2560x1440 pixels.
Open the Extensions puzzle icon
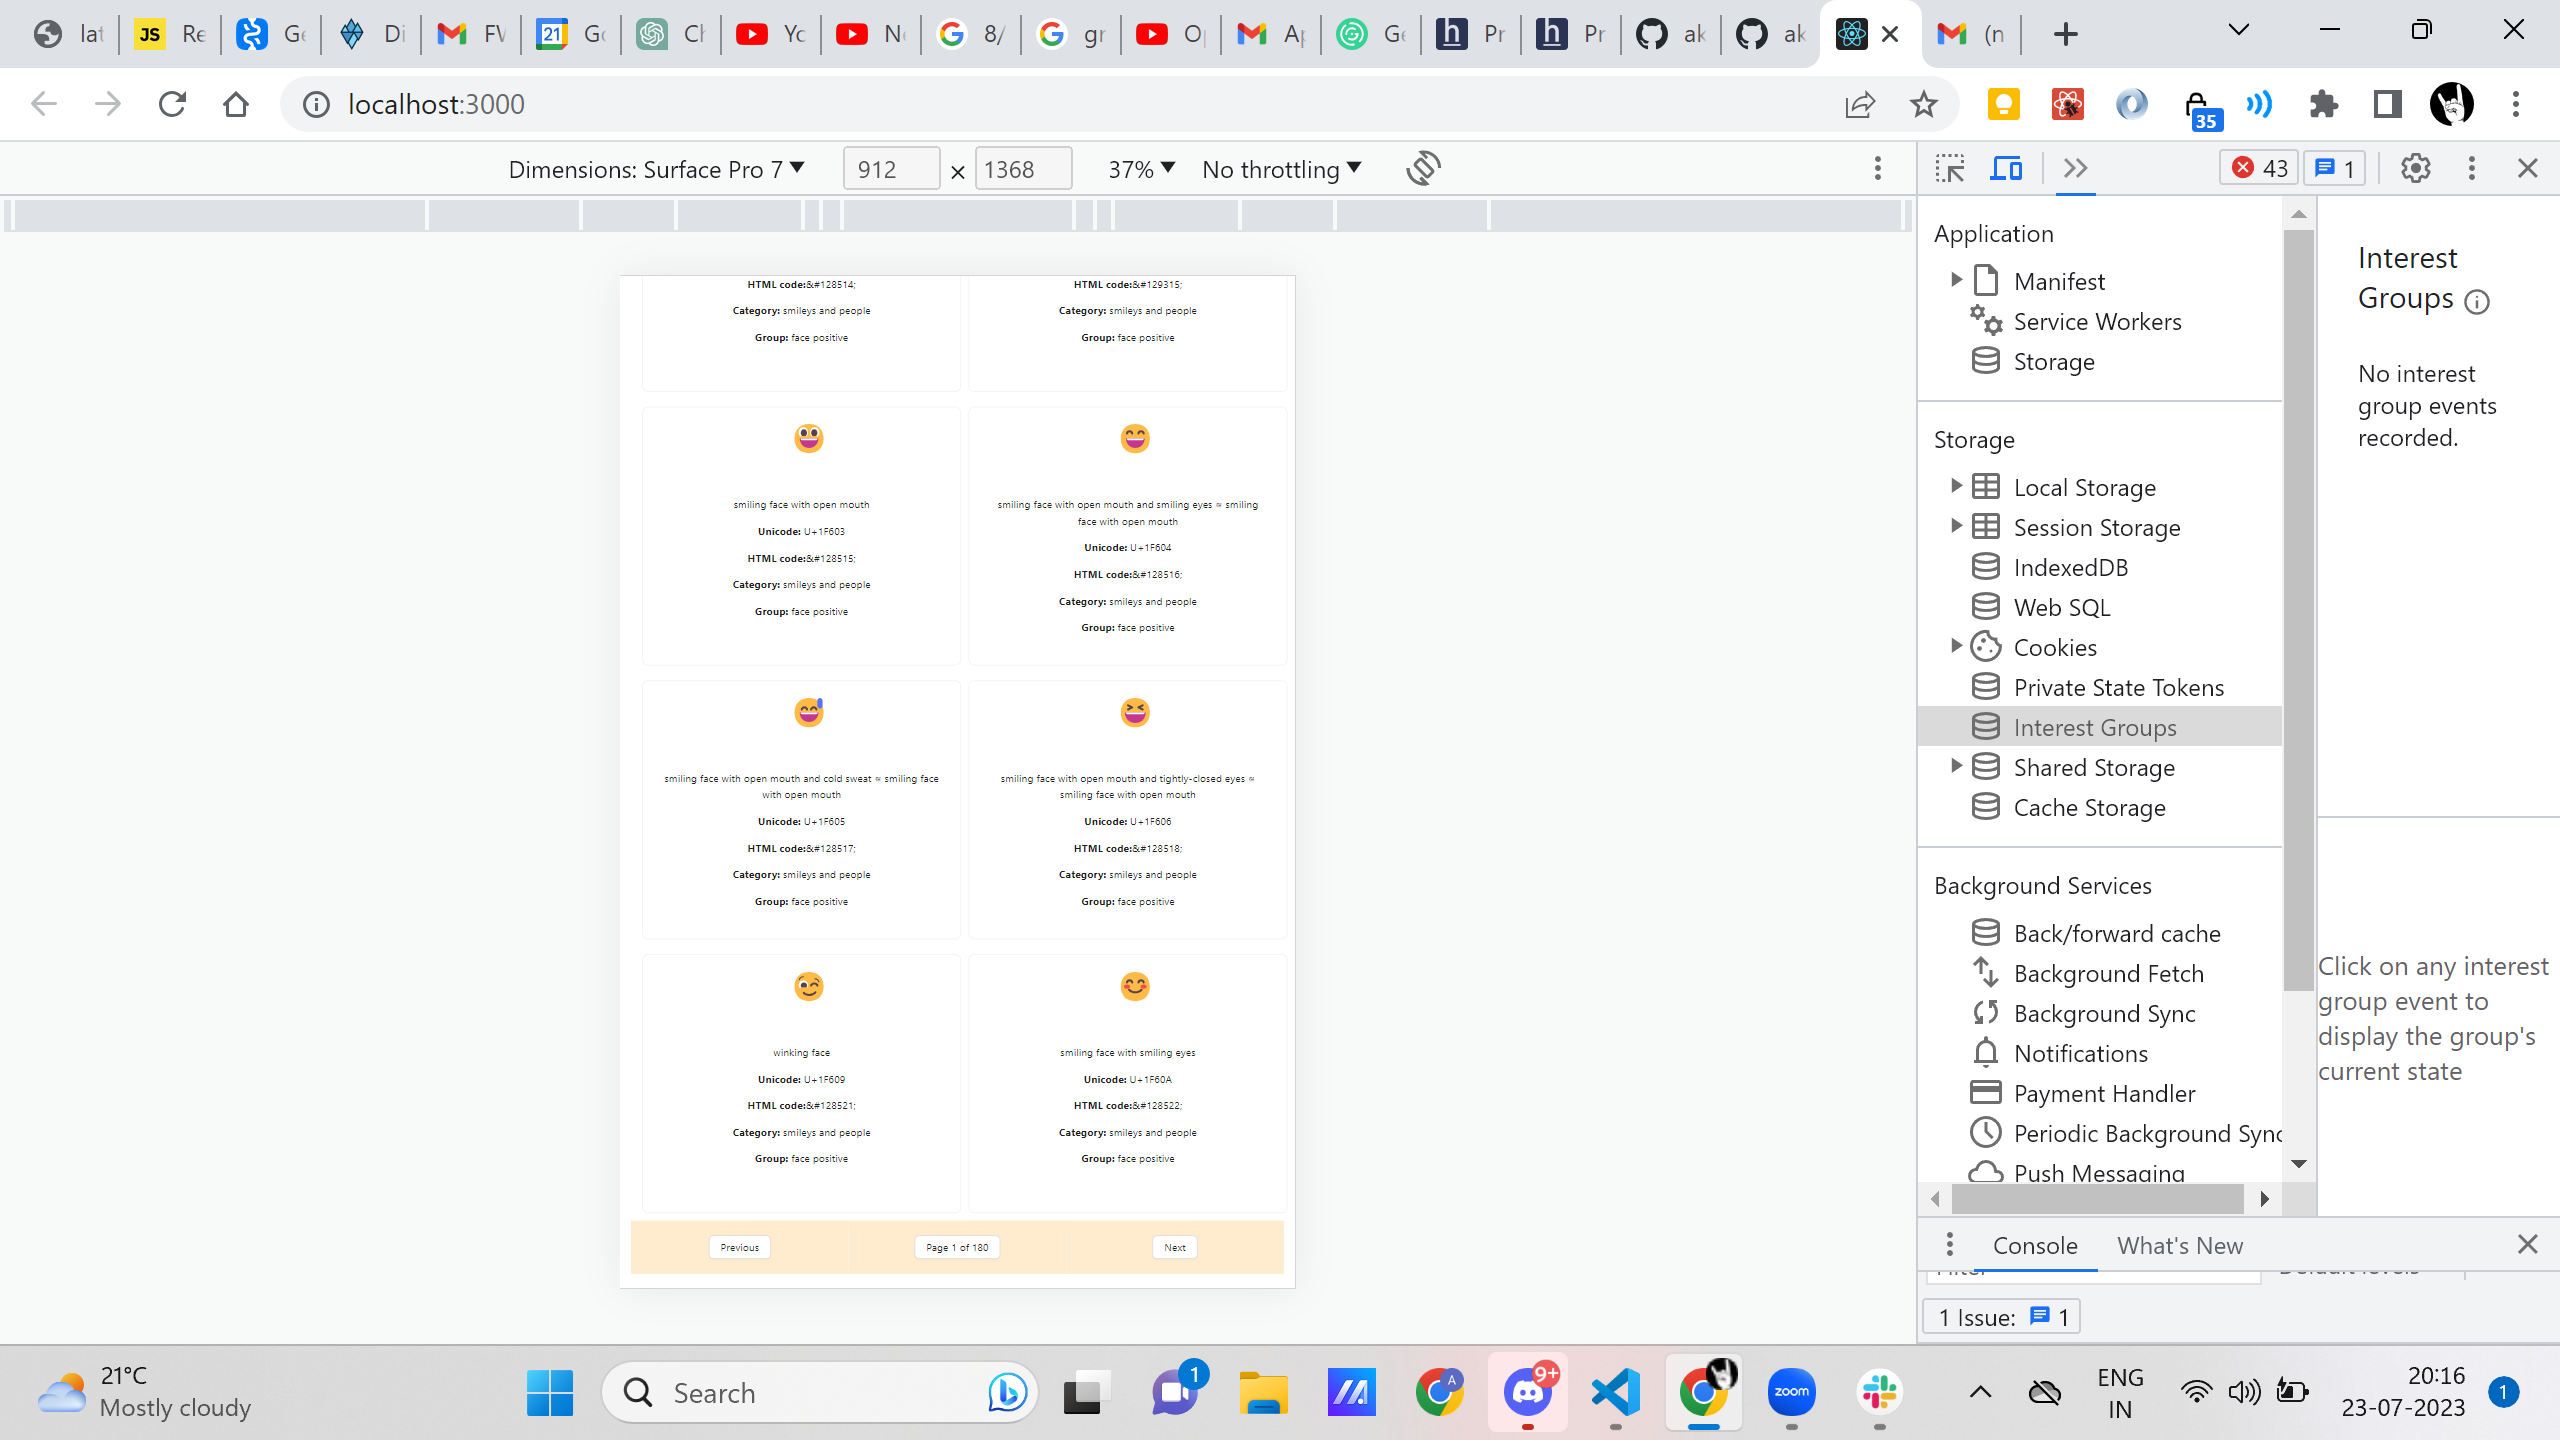click(2323, 104)
